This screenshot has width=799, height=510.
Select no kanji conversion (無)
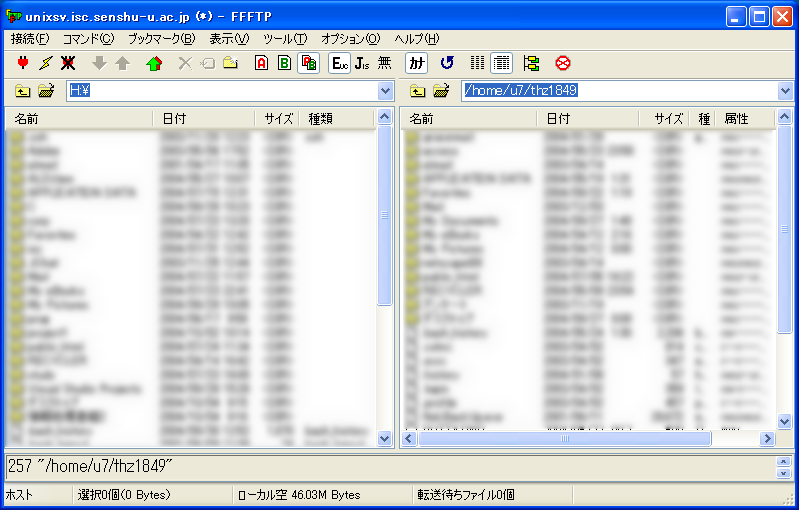coord(384,63)
